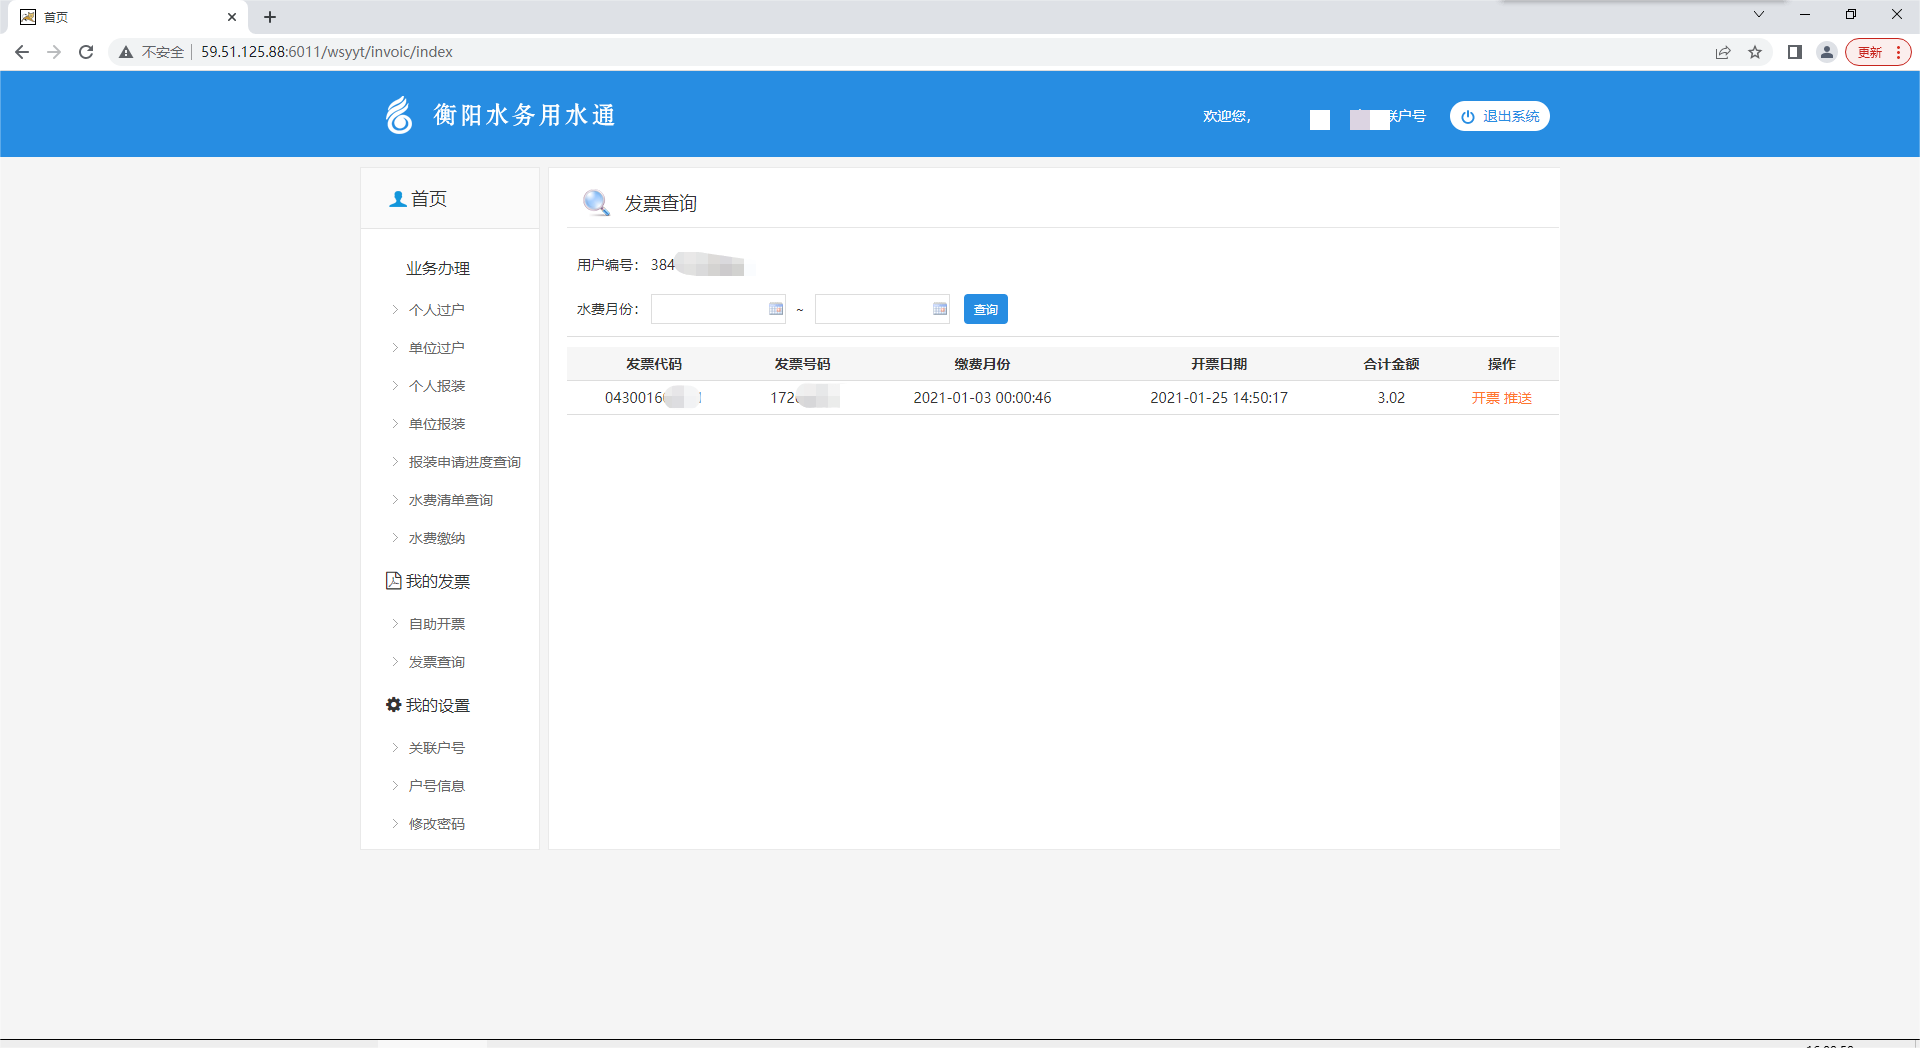This screenshot has height=1048, width=1920.
Task: Click the 首页 home sidebar header
Action: tap(419, 199)
